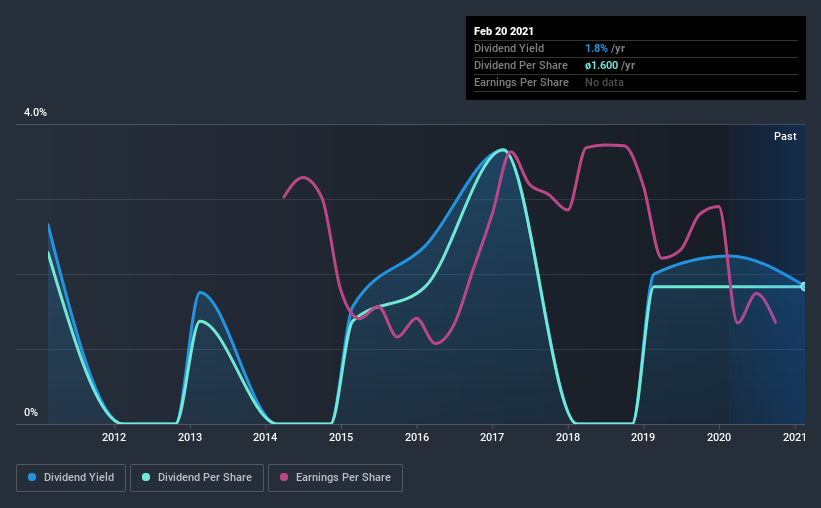Select the 2019 x-axis label
This screenshot has height=508, width=821.
coord(643,437)
